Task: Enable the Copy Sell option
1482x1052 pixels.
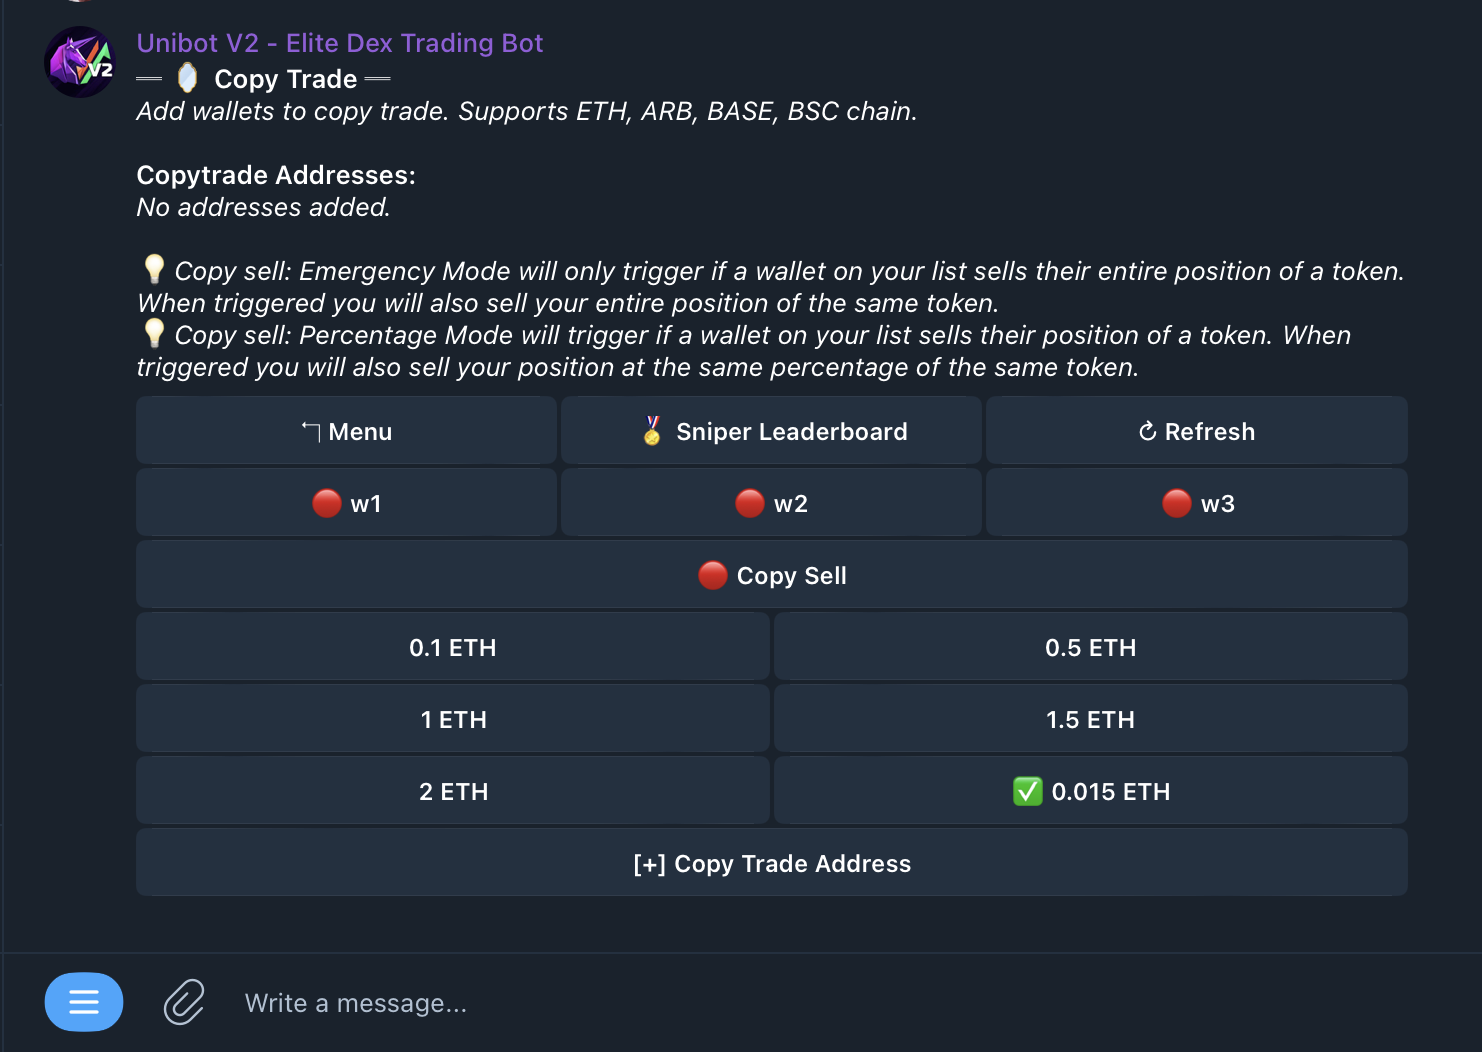Action: 771,575
